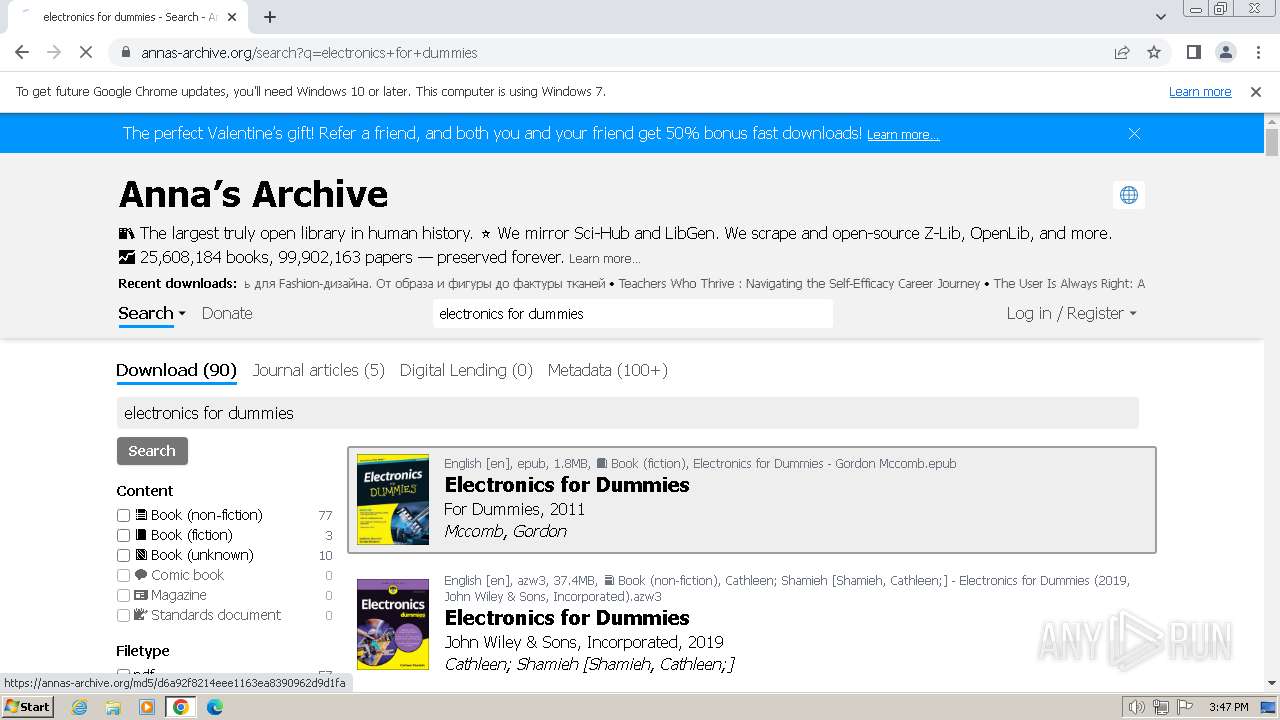Toggle the browser side panel
Viewport: 1280px width, 720px height.
(x=1193, y=52)
